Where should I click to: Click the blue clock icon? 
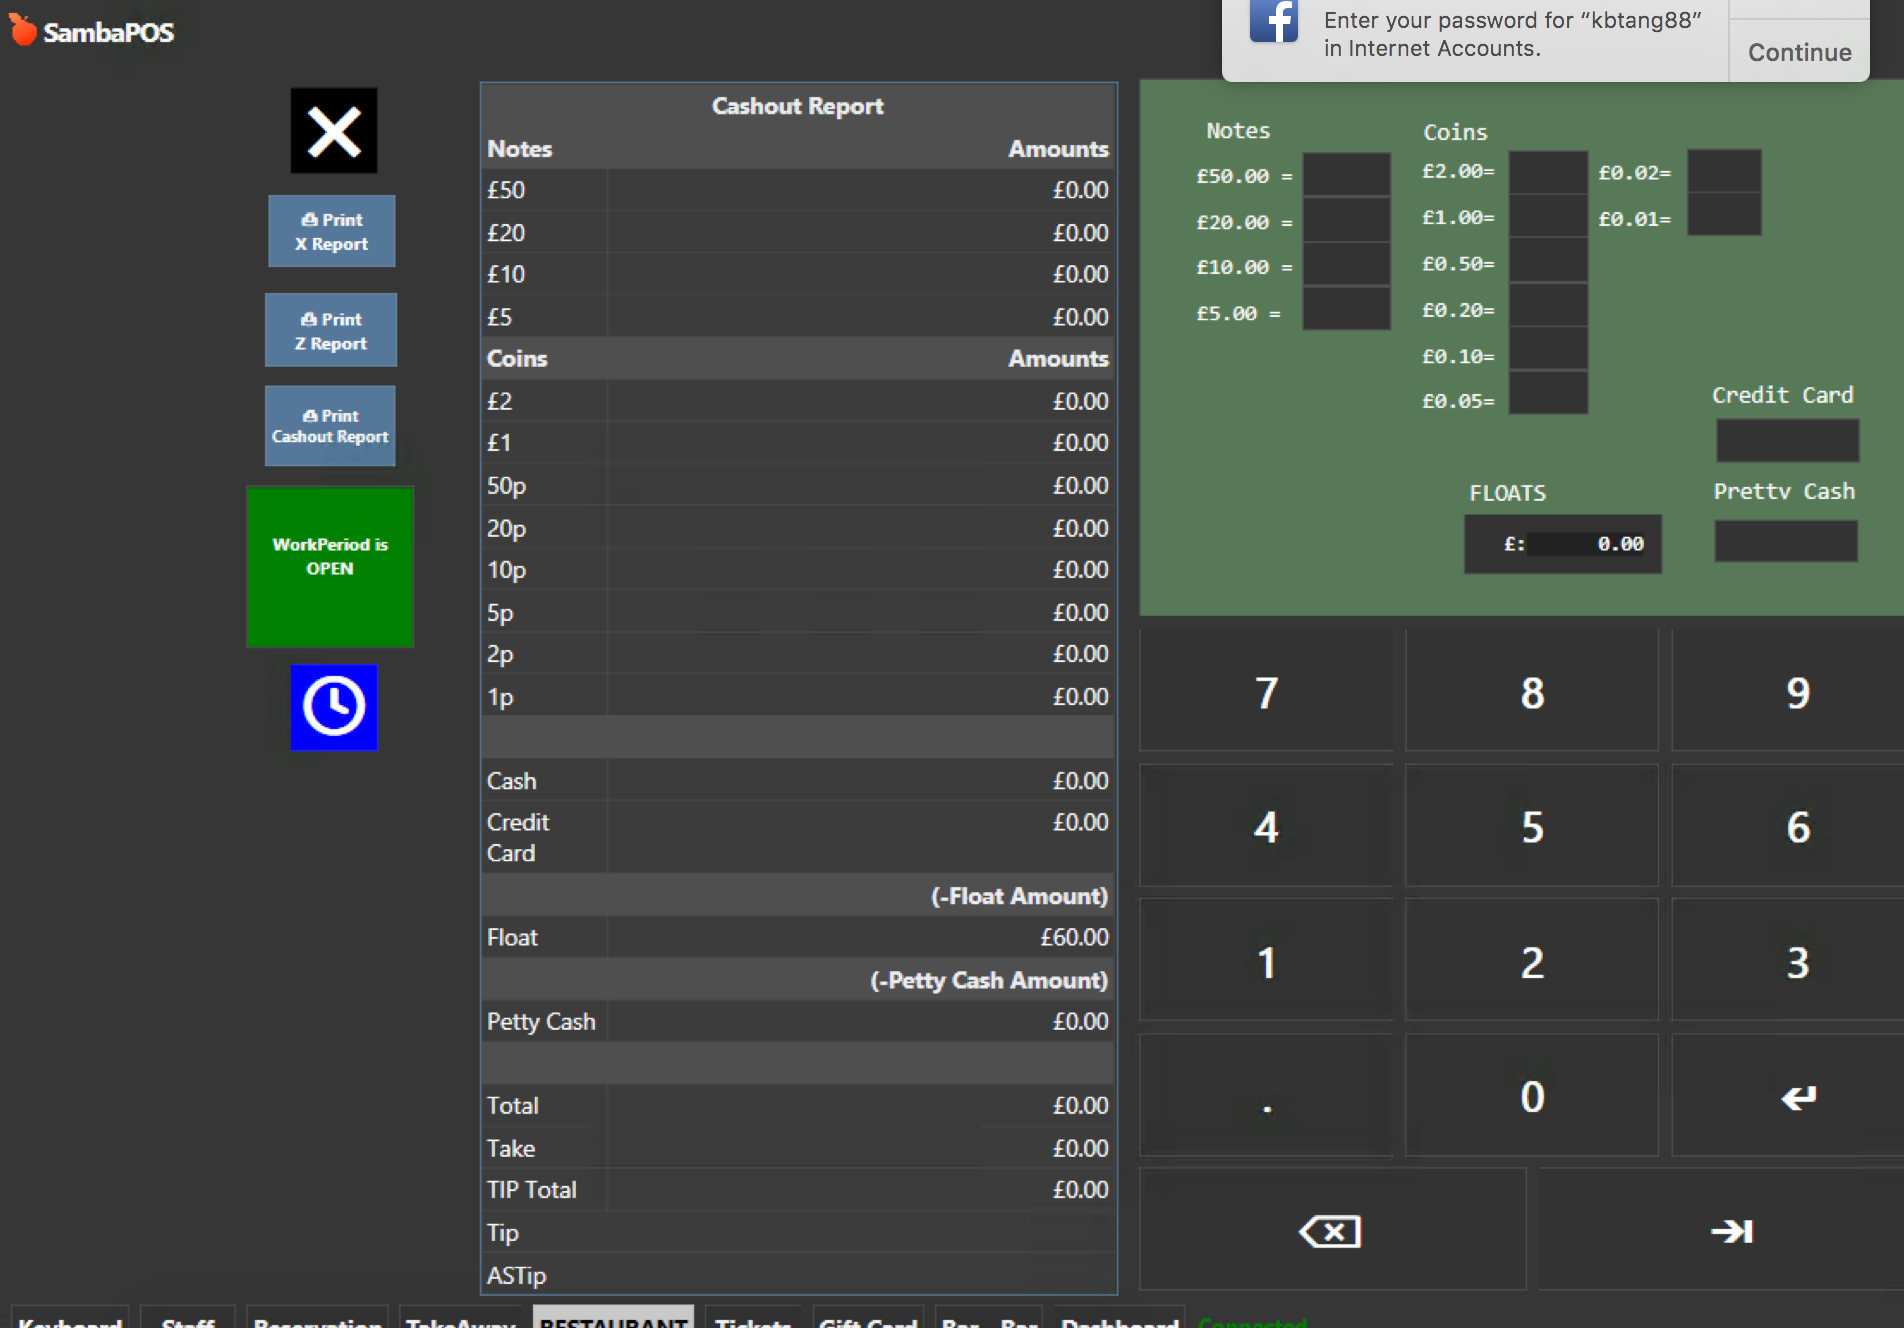coord(334,707)
